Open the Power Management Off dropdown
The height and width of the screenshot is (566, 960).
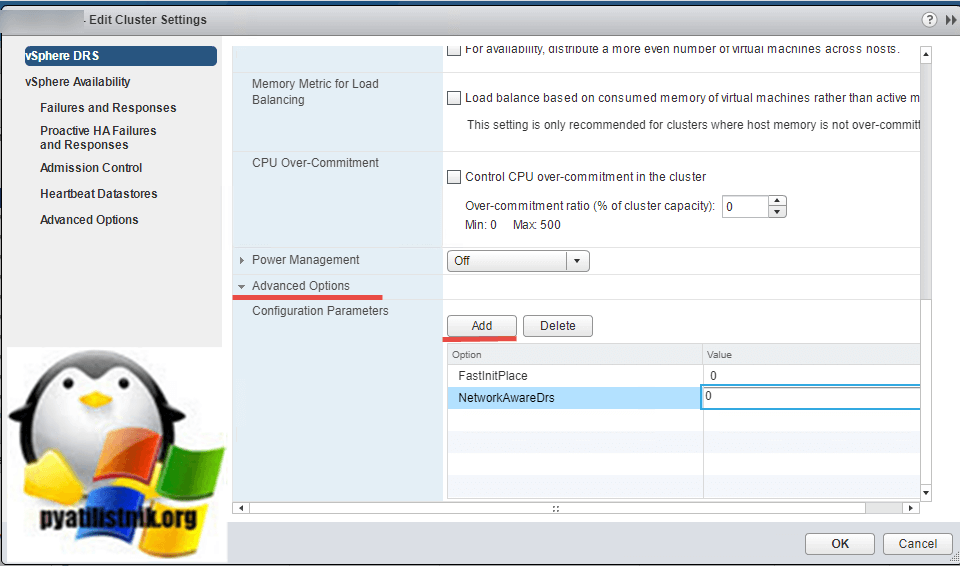pyautogui.click(x=518, y=261)
